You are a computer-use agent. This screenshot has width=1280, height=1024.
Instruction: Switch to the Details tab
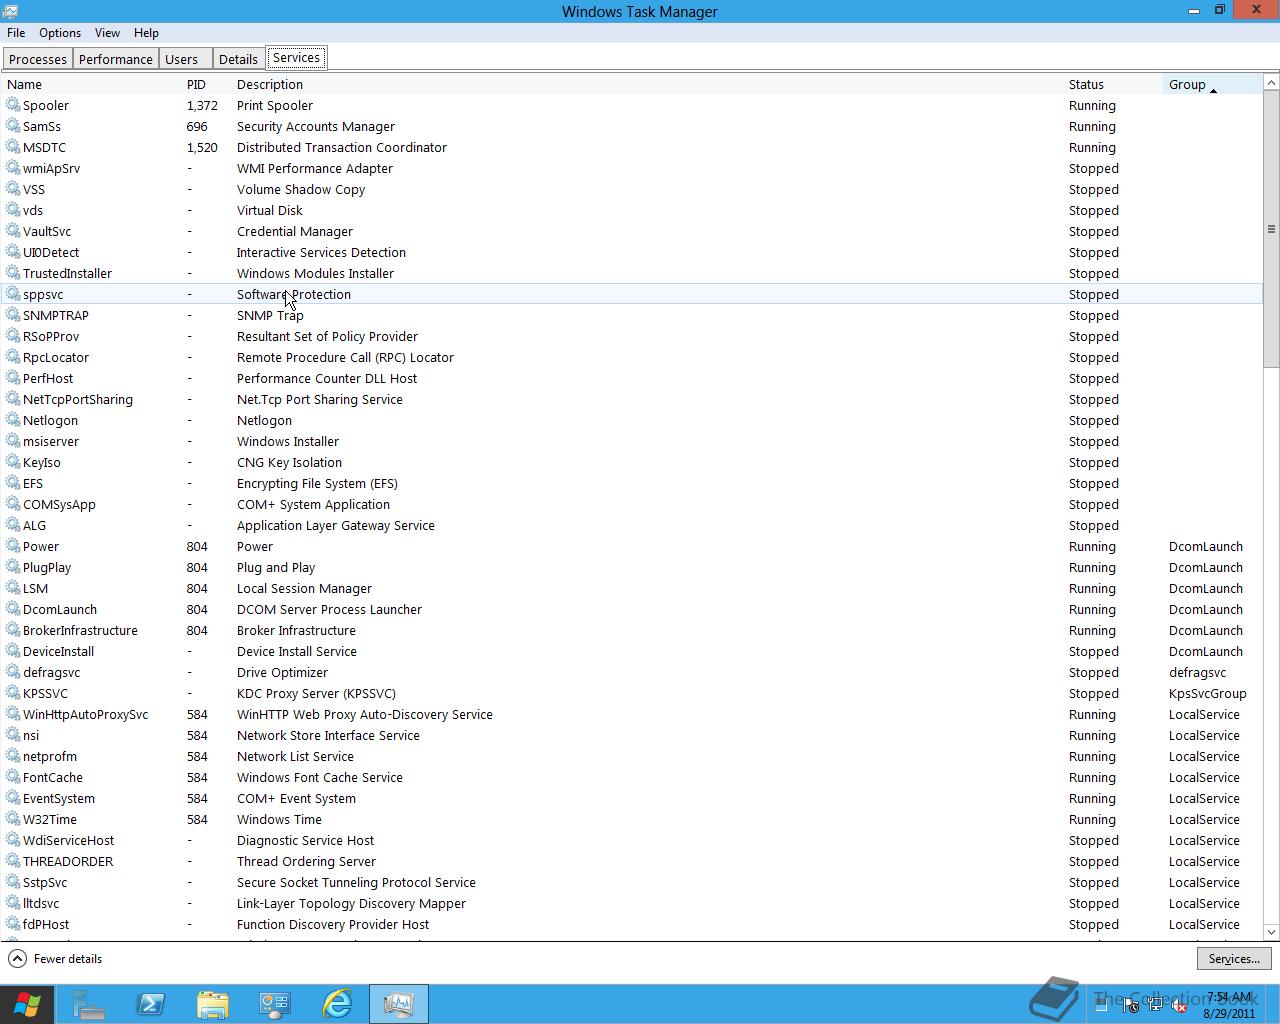click(x=238, y=59)
